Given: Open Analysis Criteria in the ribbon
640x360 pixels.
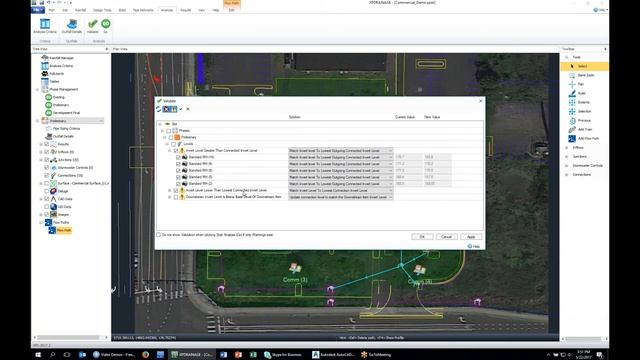Looking at the screenshot, I should pos(45,27).
